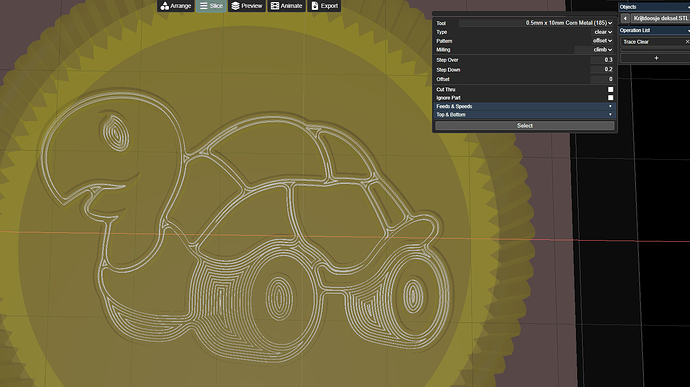The height and width of the screenshot is (387, 690).
Task: Collapse the Objects panel header
Action: point(654,7)
